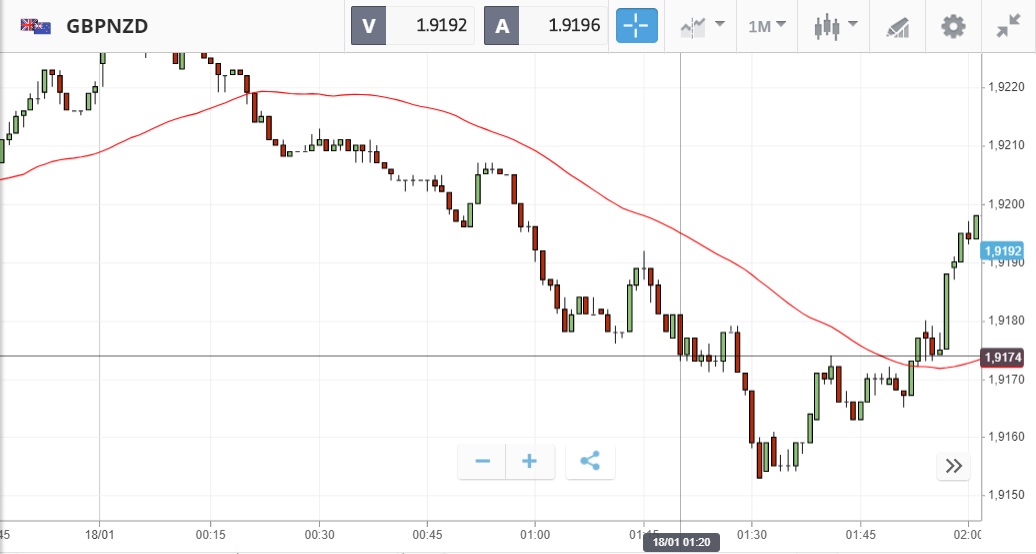Select the GBPNZD instrument name
1036x554 pixels.
click(107, 26)
